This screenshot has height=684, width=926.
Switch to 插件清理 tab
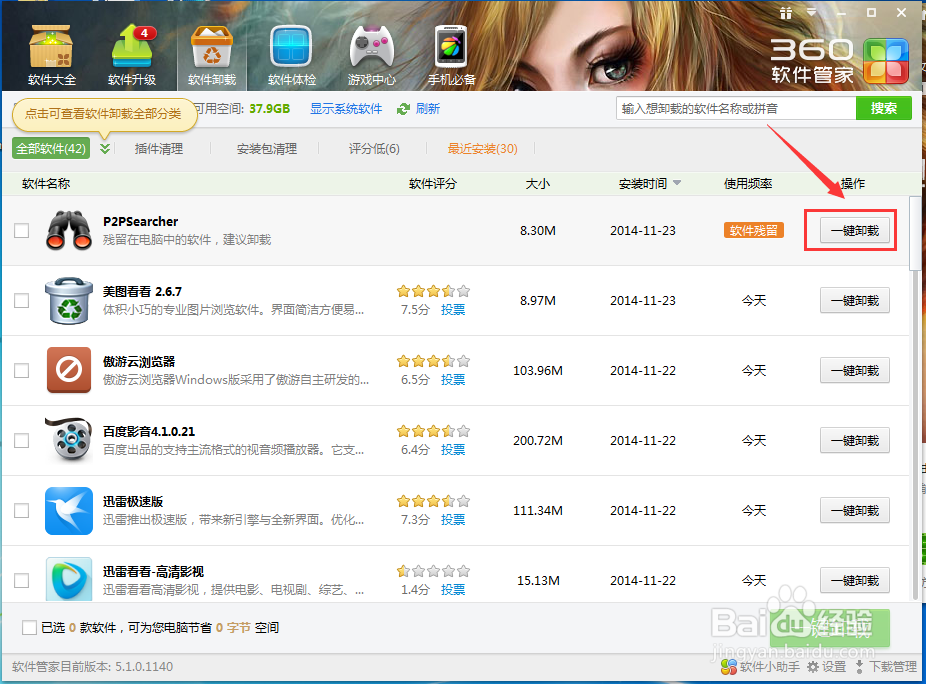[159, 149]
